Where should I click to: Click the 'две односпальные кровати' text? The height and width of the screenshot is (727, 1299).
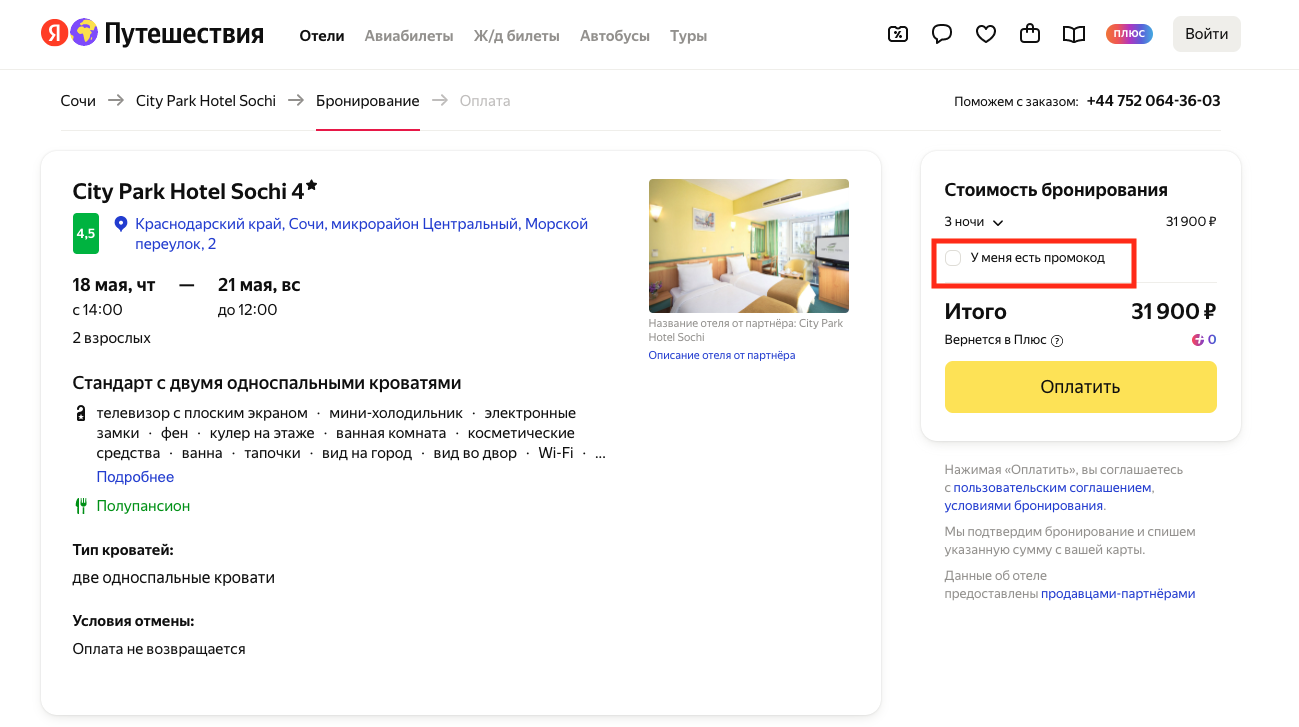(174, 578)
